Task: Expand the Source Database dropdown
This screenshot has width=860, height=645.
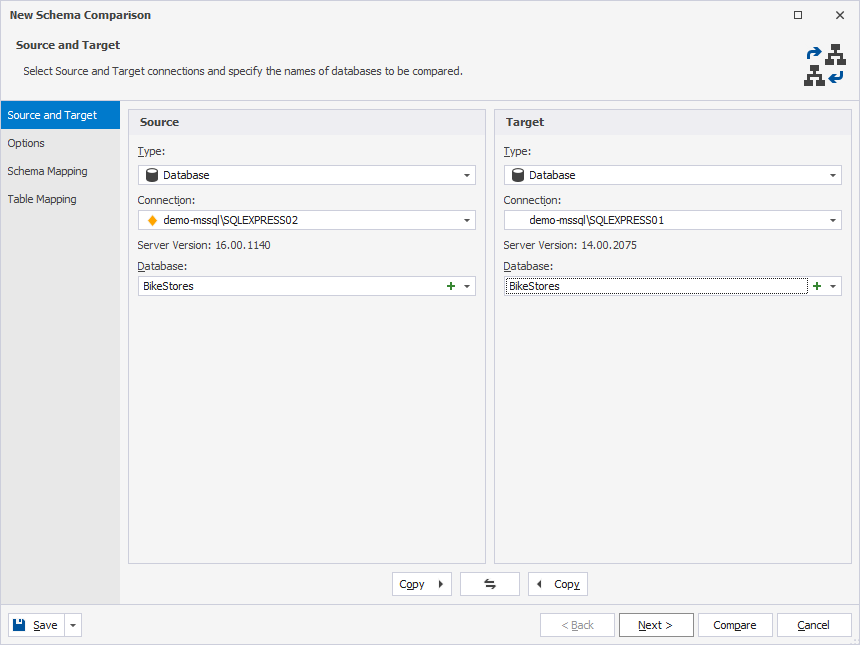Action: pos(467,286)
